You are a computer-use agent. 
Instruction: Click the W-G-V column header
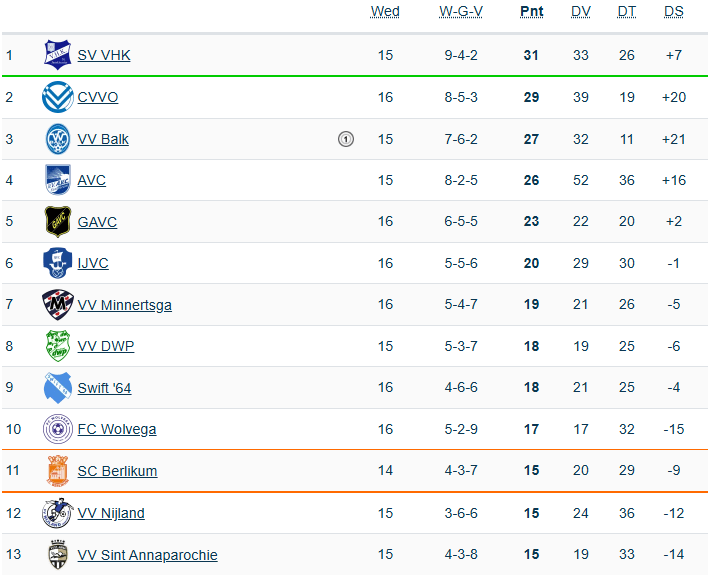point(461,12)
